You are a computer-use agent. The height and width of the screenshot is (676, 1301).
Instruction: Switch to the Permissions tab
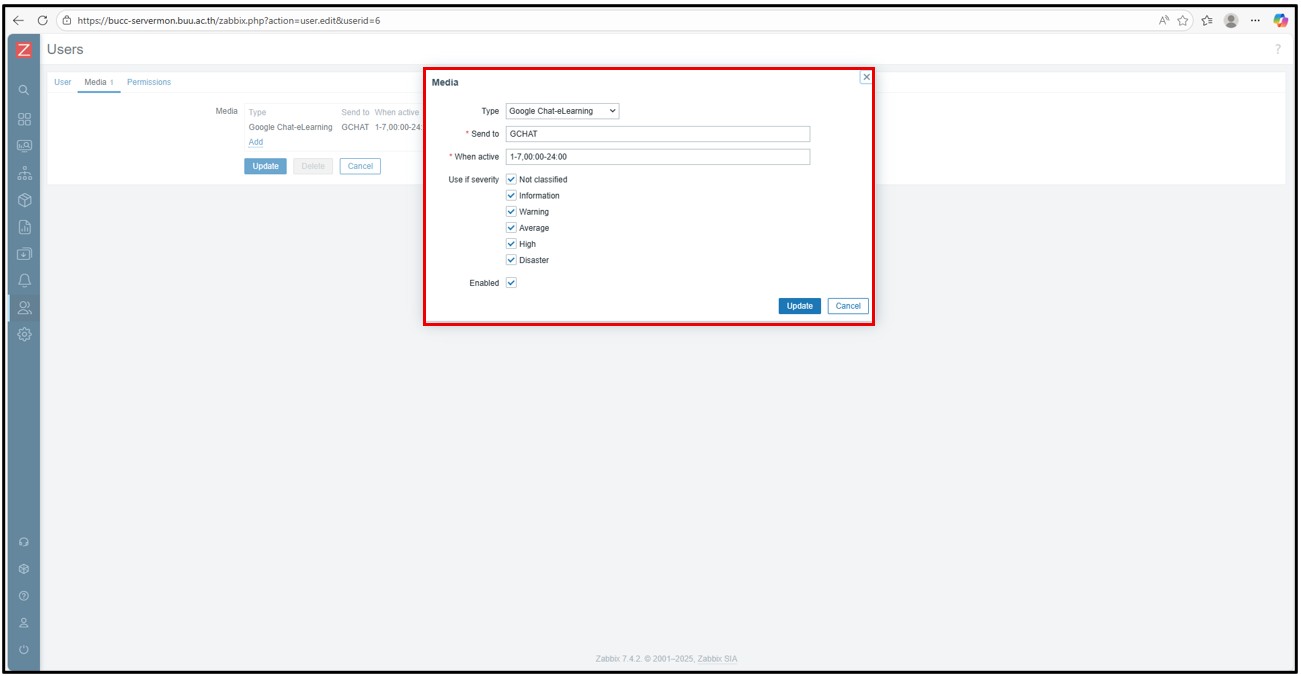click(x=149, y=82)
